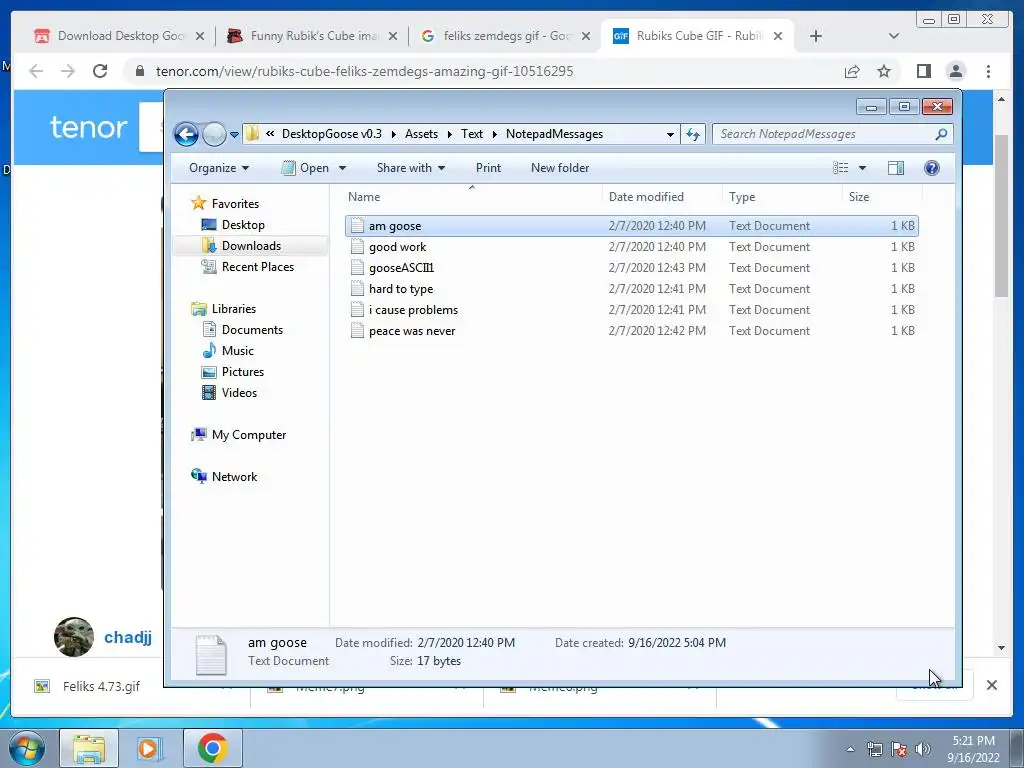Bookmark this page with star icon
Image resolution: width=1024 pixels, height=768 pixels.
pyautogui.click(x=884, y=71)
